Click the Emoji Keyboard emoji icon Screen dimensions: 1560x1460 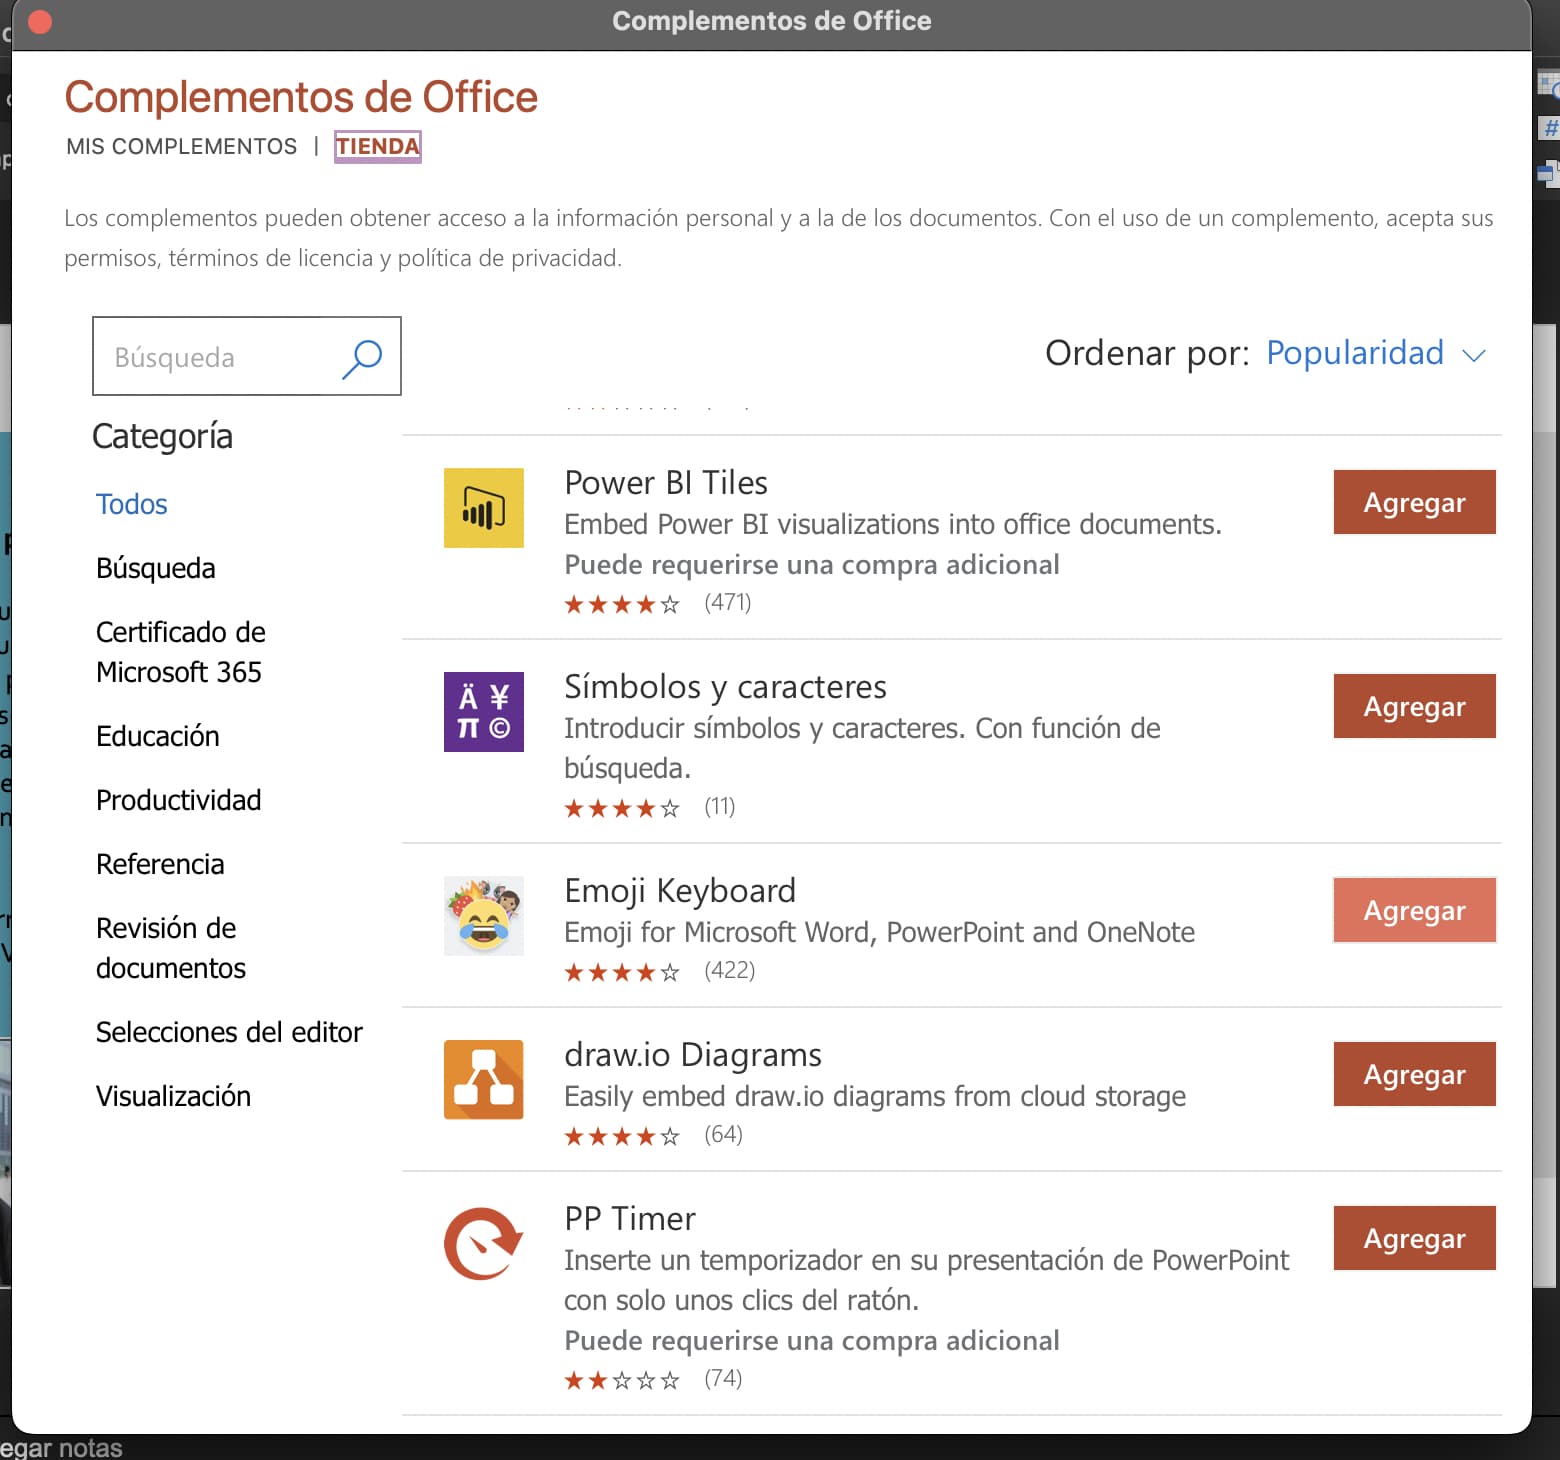(484, 916)
